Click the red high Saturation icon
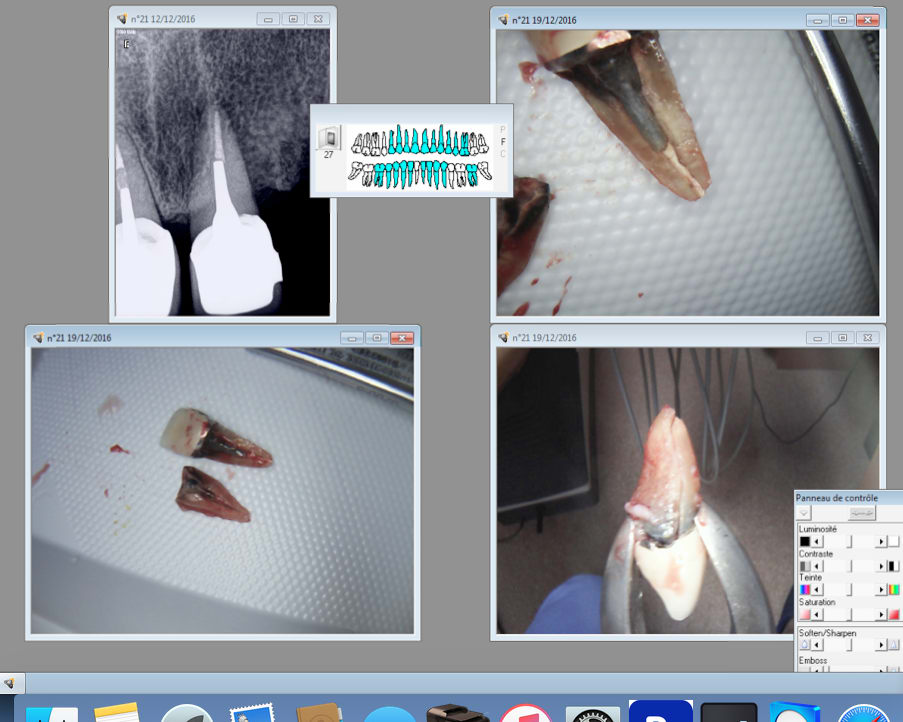 click(894, 614)
